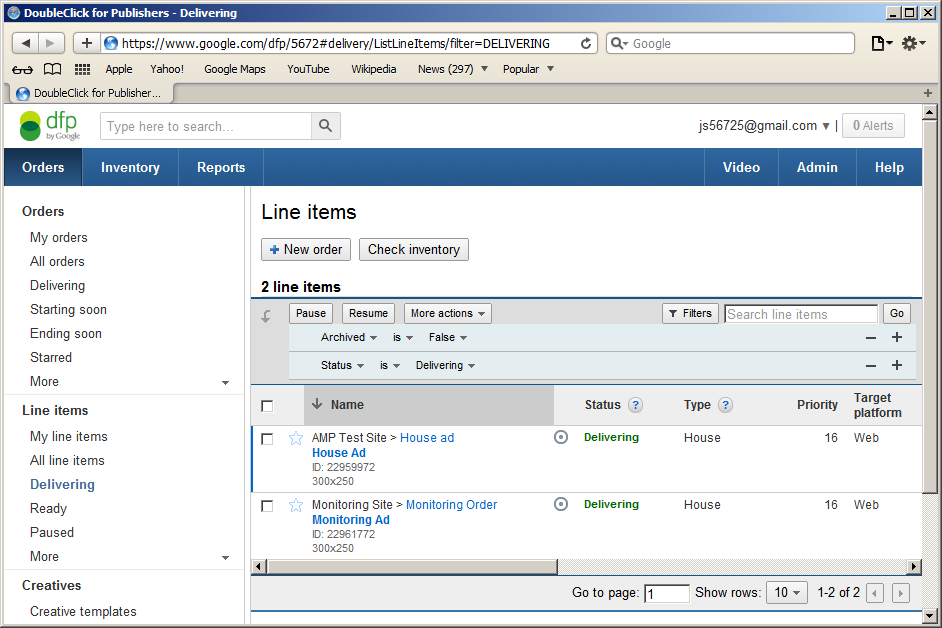Image resolution: width=942 pixels, height=628 pixels.
Task: Open the page menu icon
Action: [881, 43]
